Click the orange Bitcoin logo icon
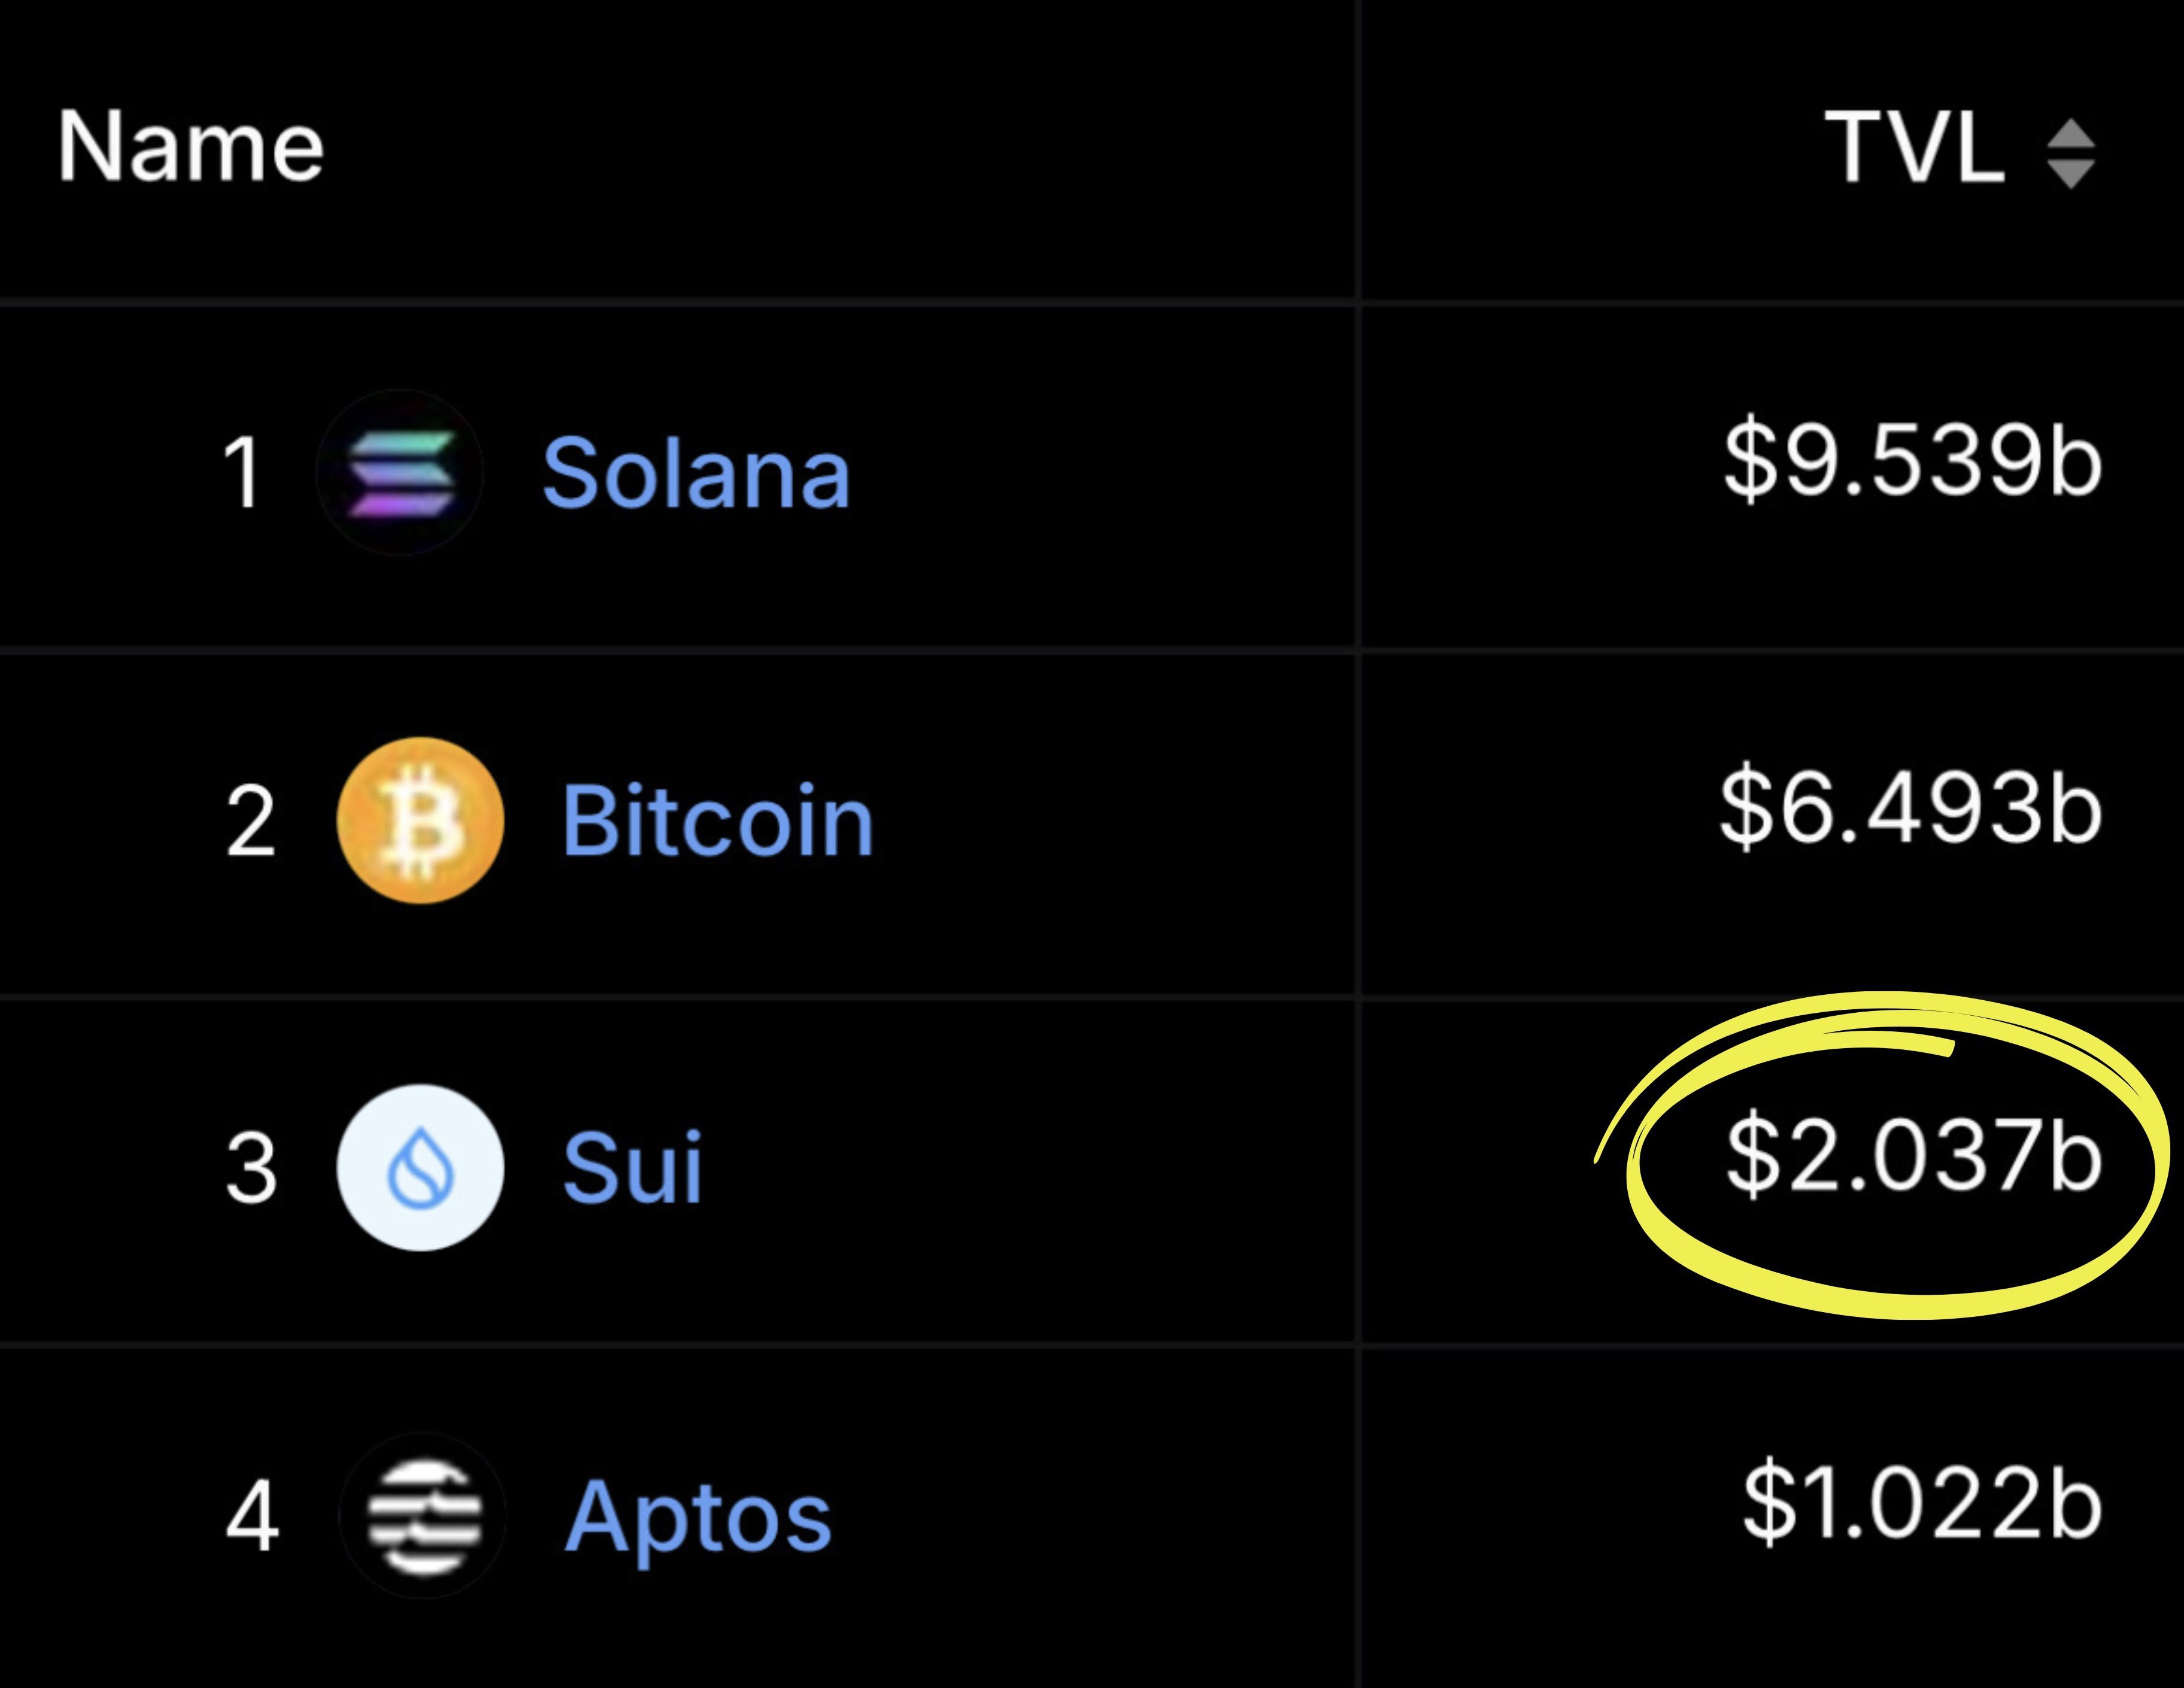This screenshot has height=1688, width=2184. point(420,820)
